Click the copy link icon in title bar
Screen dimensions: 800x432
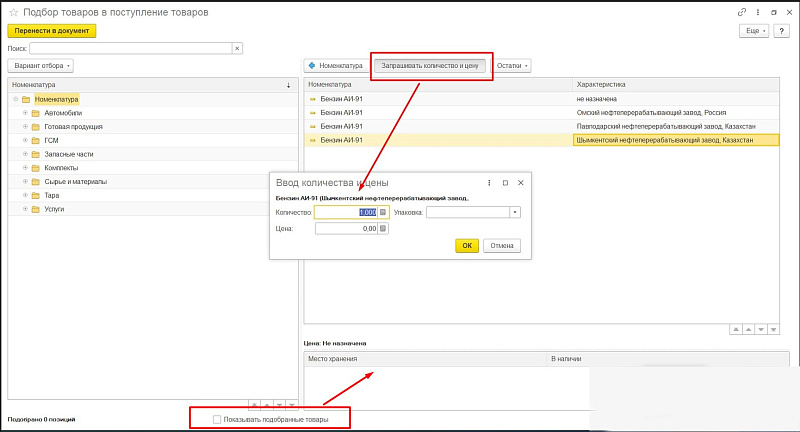(x=742, y=11)
